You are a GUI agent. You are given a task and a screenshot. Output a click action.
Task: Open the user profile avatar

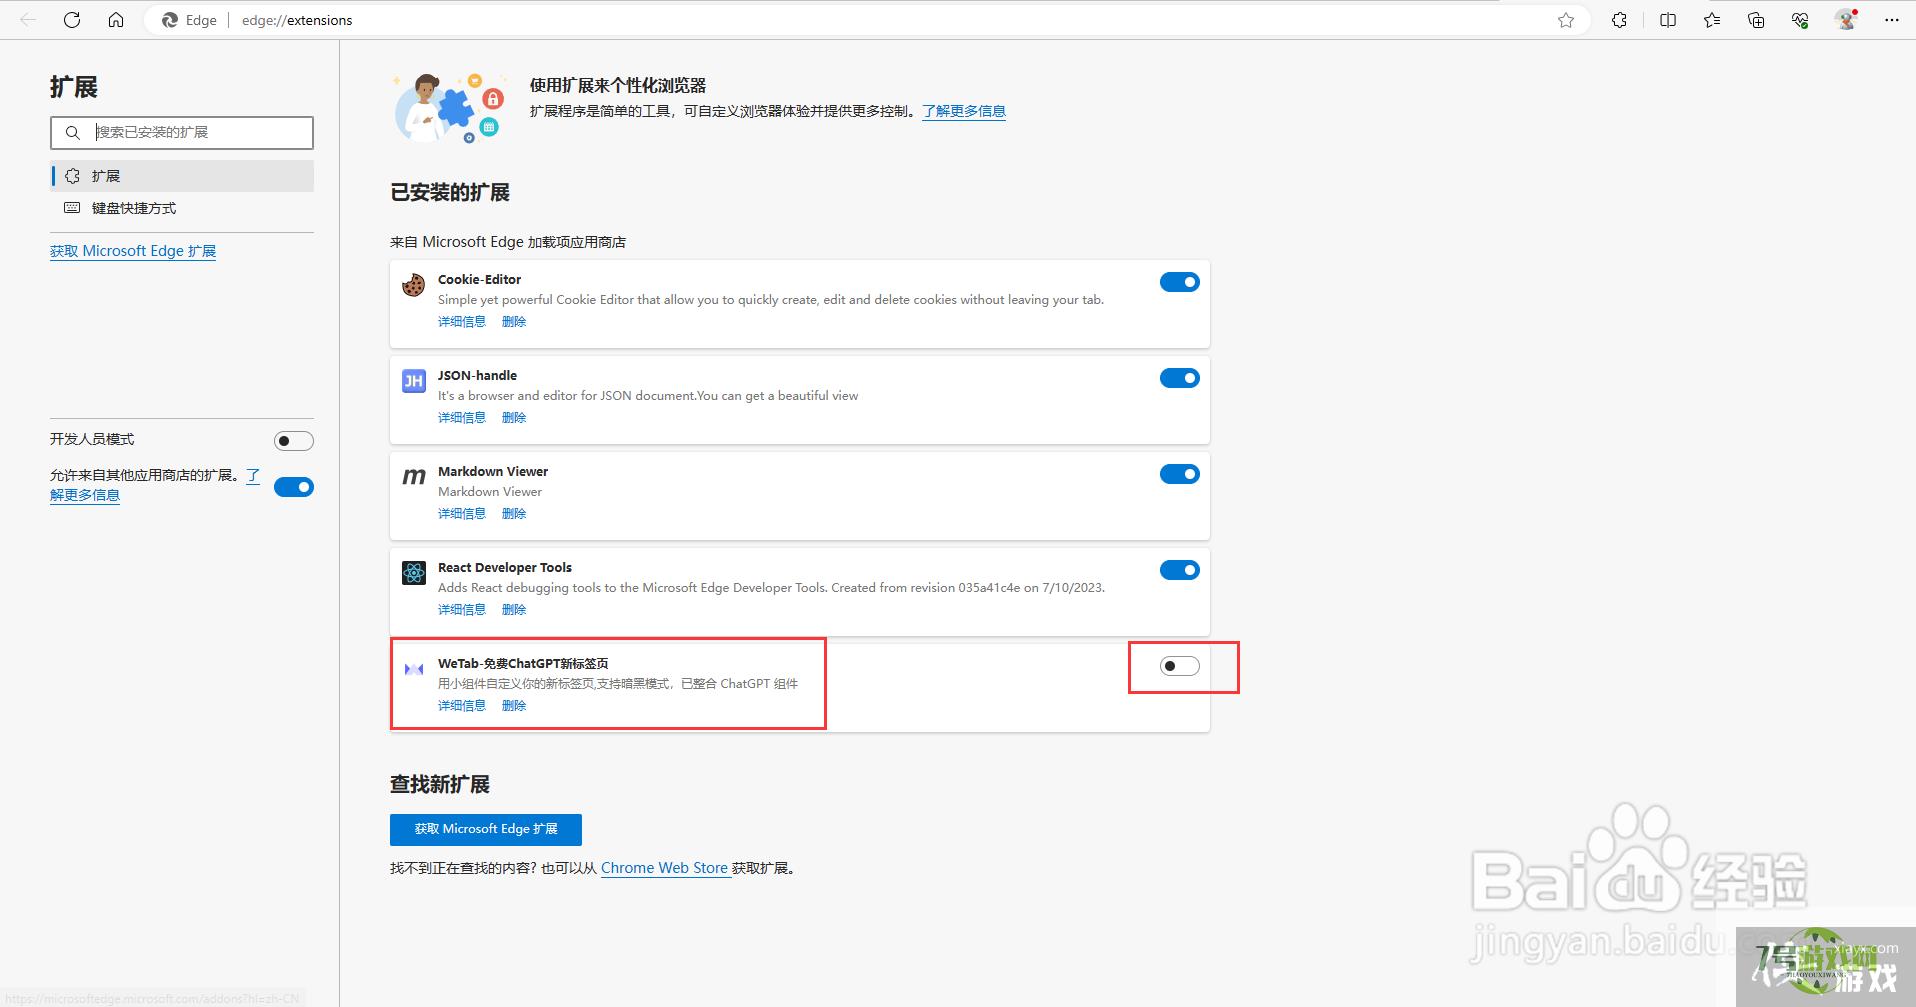1846,20
